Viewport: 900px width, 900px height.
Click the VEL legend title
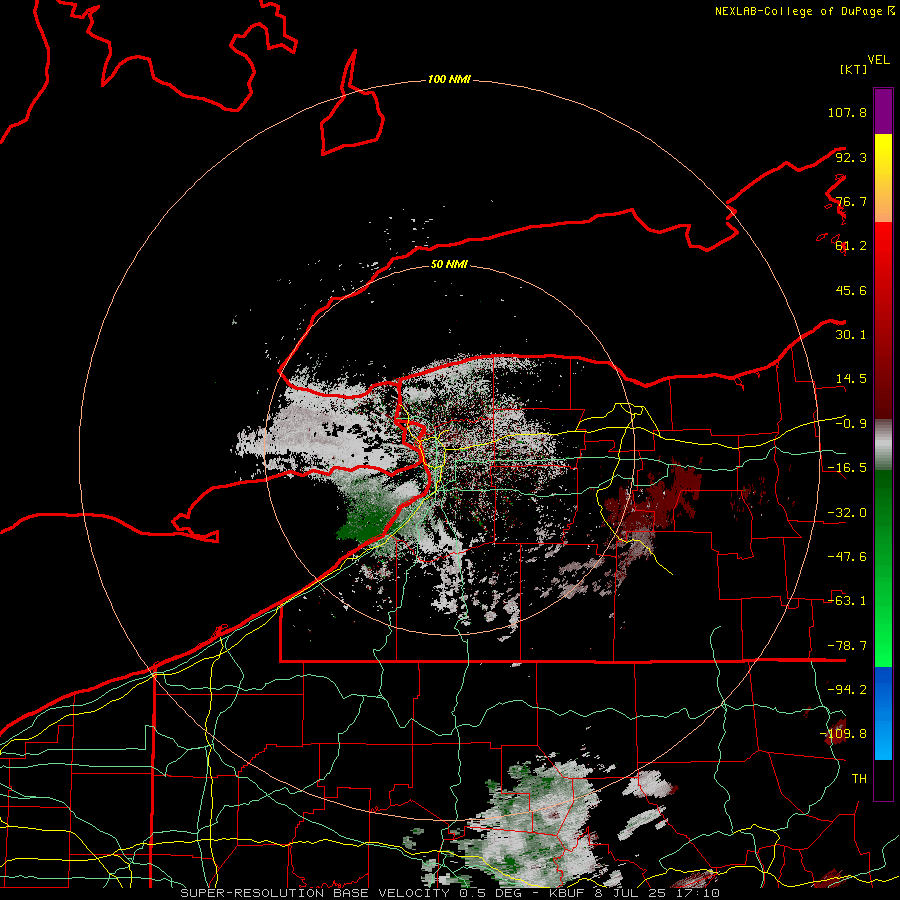[x=878, y=60]
